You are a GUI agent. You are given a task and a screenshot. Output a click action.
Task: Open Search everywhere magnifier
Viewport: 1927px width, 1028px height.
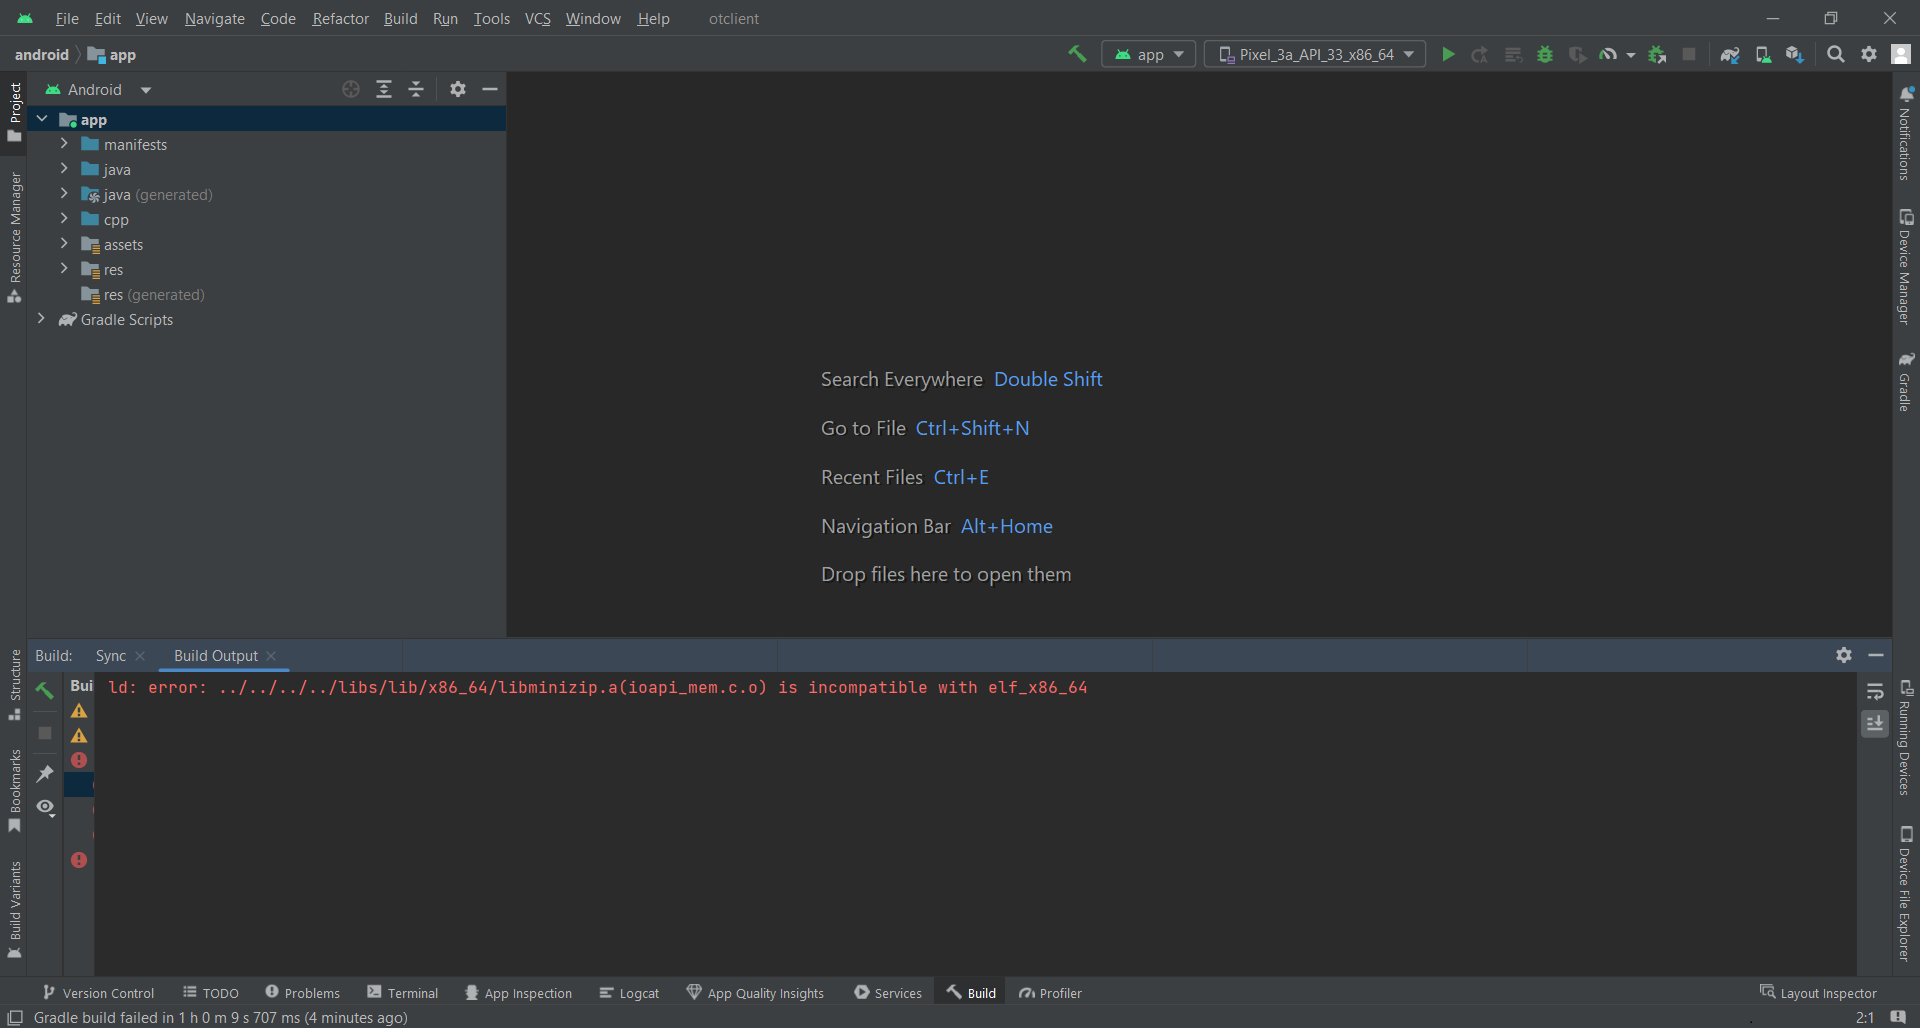[x=1836, y=54]
